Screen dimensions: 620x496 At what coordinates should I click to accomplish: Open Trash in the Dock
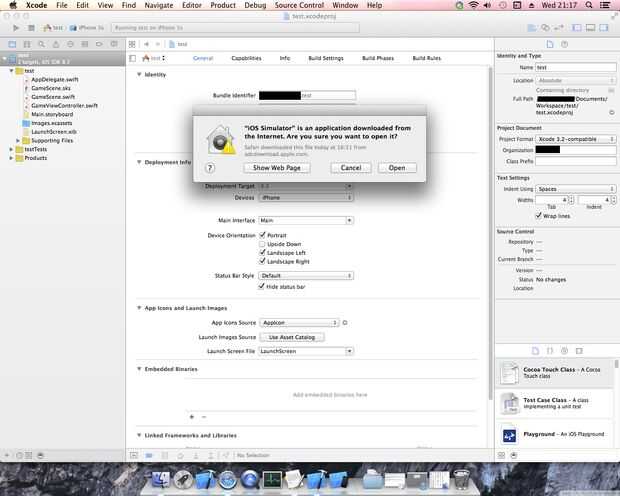coord(461,479)
